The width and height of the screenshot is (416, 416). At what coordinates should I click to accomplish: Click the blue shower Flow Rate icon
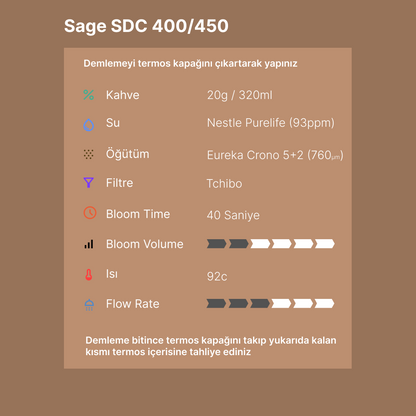pyautogui.click(x=89, y=305)
